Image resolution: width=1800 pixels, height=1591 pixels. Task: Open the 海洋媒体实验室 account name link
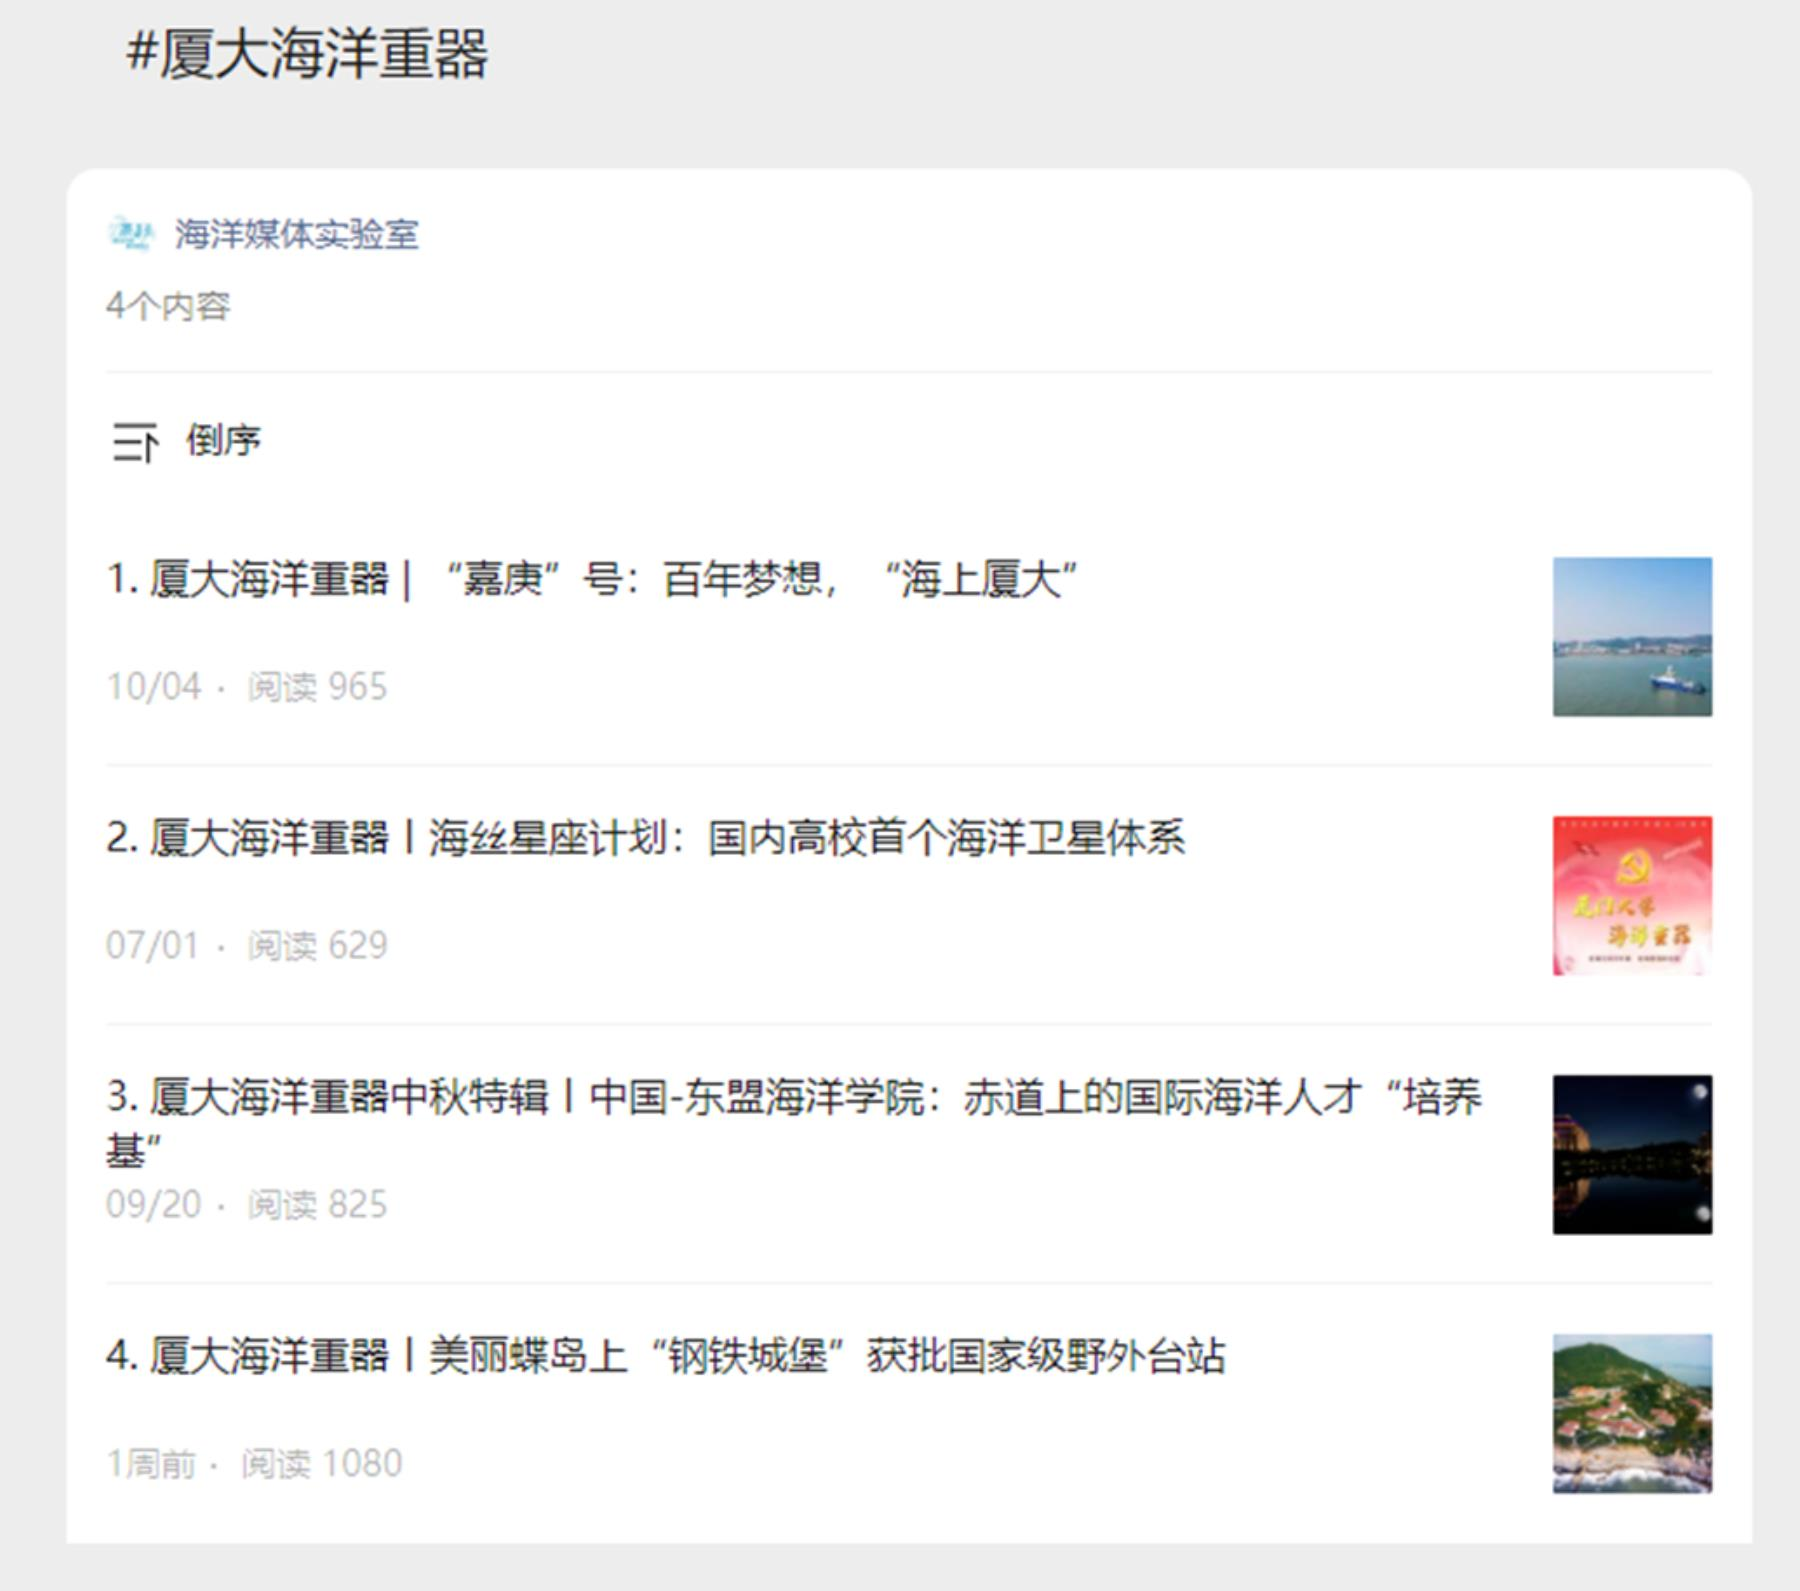[296, 234]
